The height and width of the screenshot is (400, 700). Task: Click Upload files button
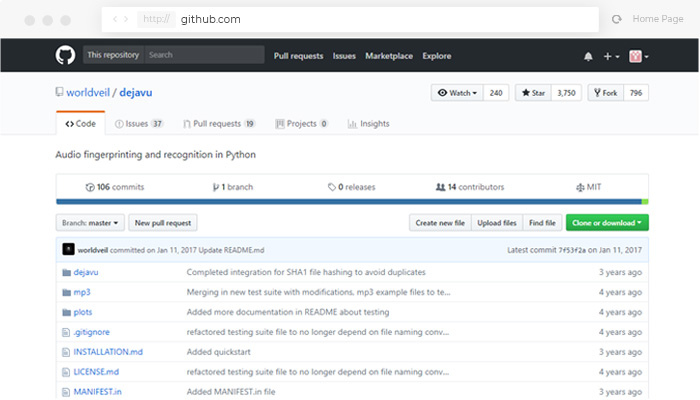point(497,223)
